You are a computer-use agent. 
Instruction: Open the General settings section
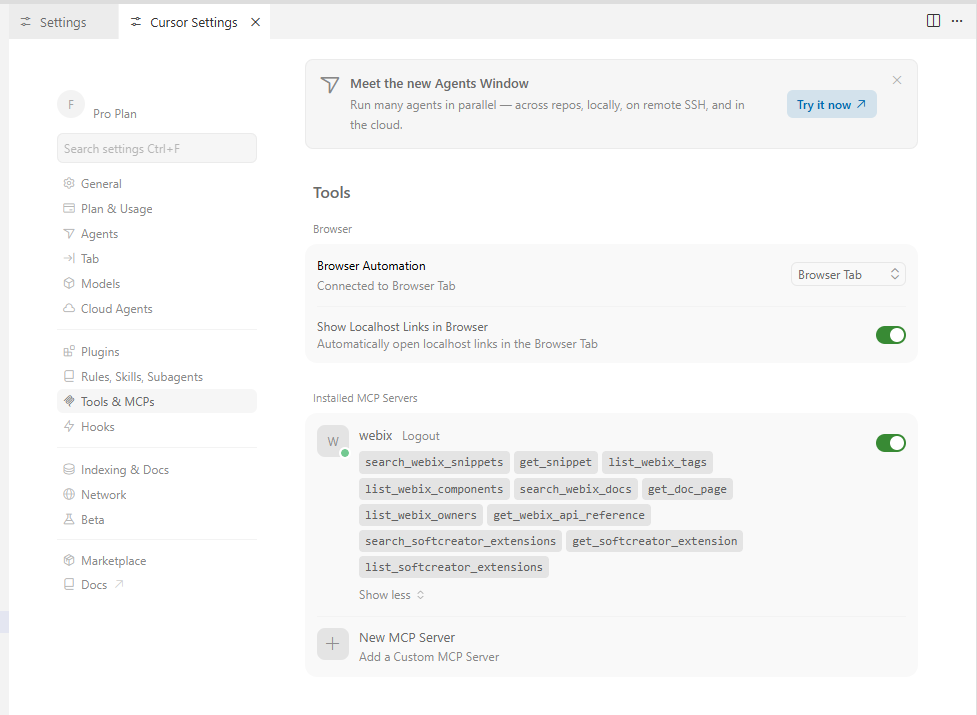(156, 184)
